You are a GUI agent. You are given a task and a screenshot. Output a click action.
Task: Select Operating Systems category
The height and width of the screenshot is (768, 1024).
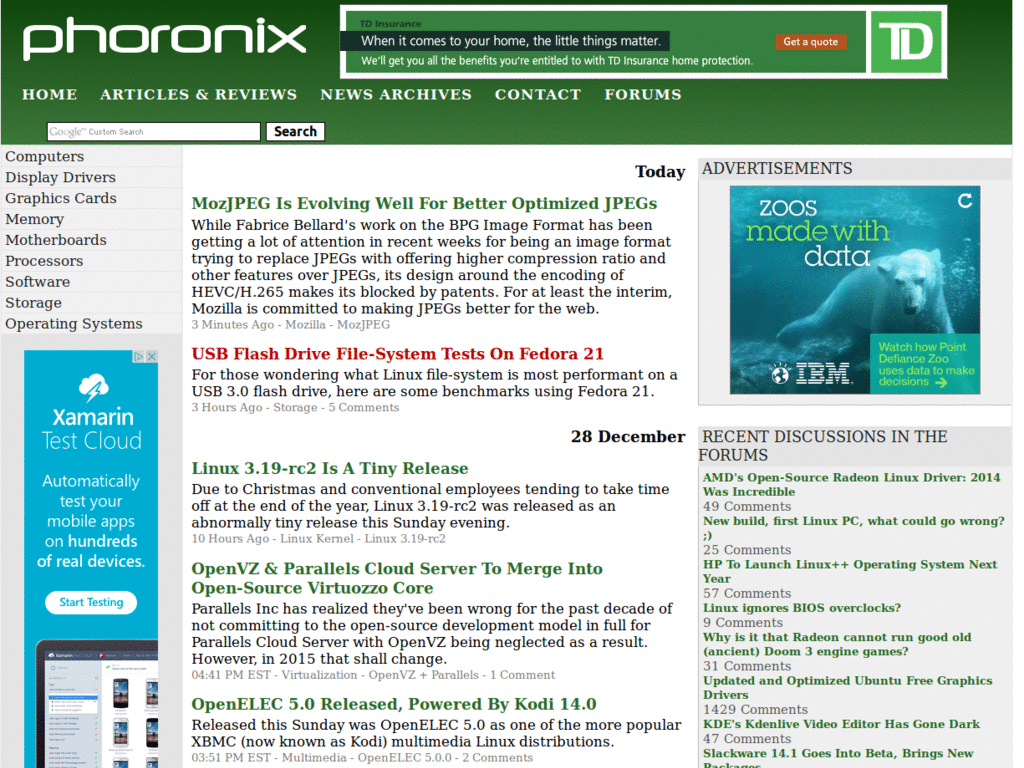(91, 324)
